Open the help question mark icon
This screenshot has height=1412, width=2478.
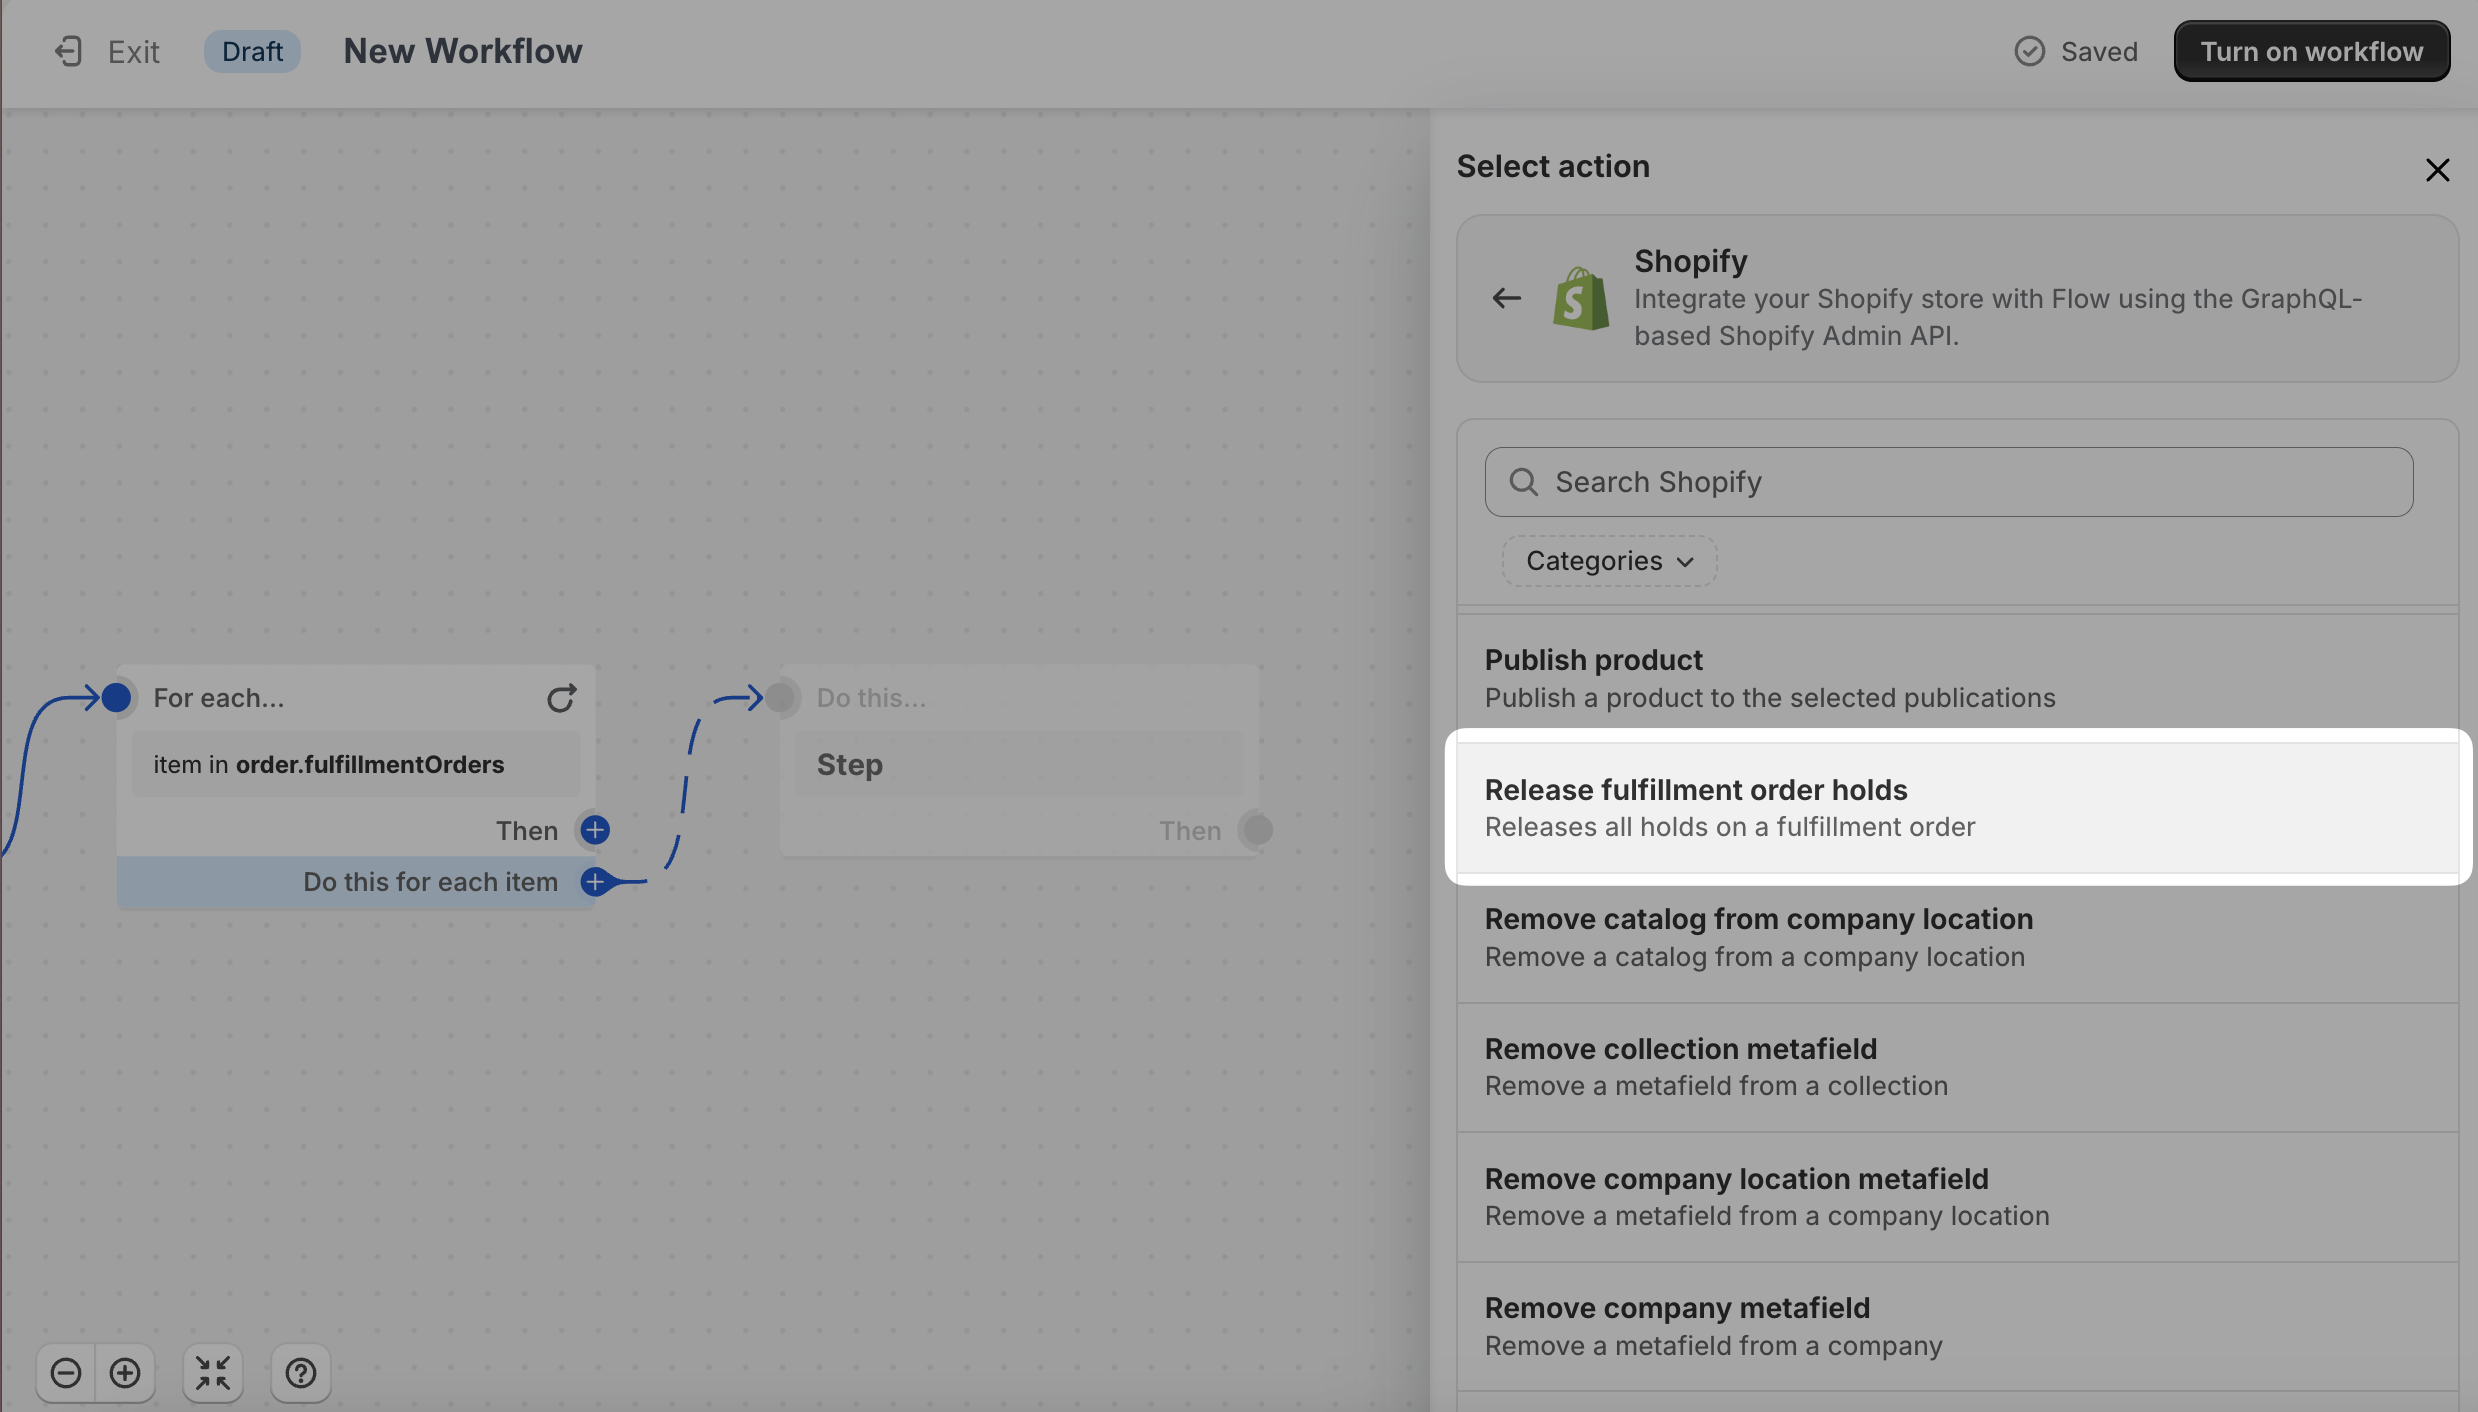301,1373
